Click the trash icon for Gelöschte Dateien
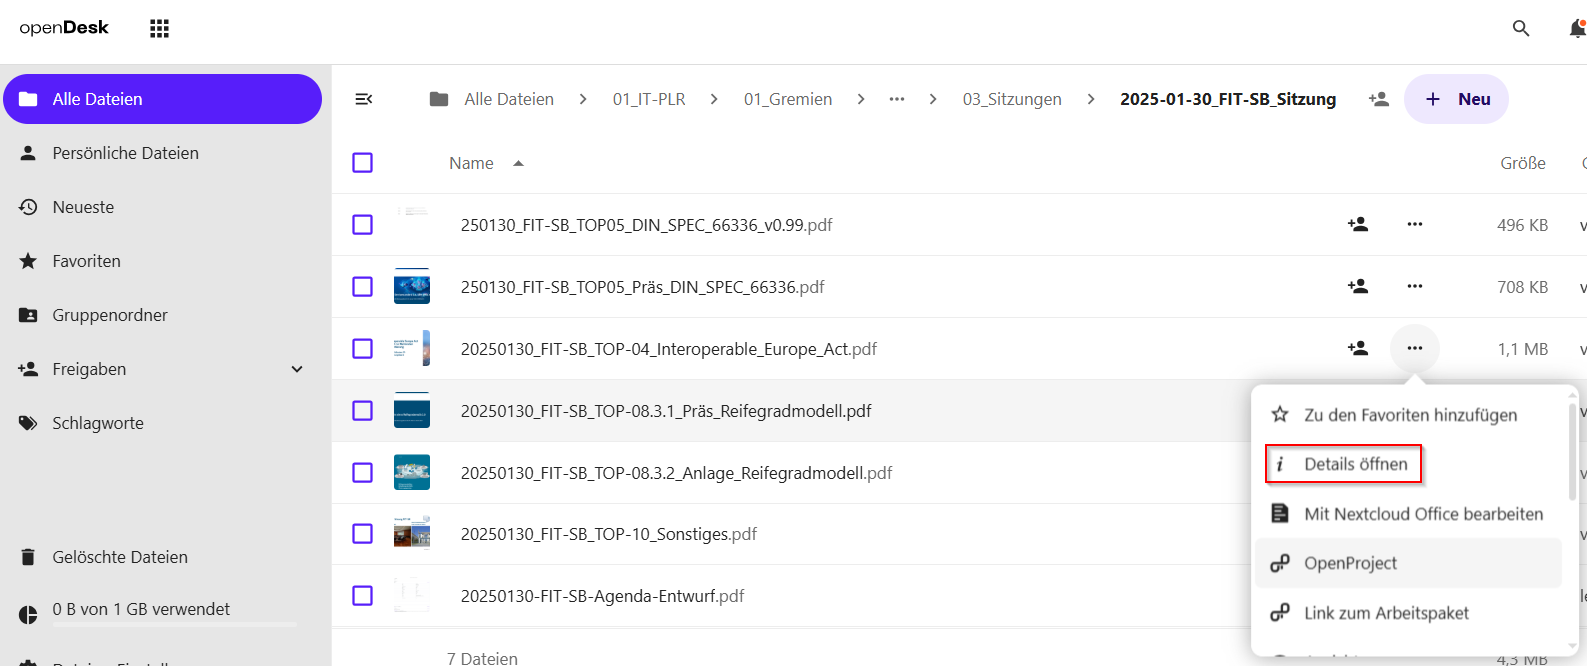The image size is (1587, 666). pos(28,557)
